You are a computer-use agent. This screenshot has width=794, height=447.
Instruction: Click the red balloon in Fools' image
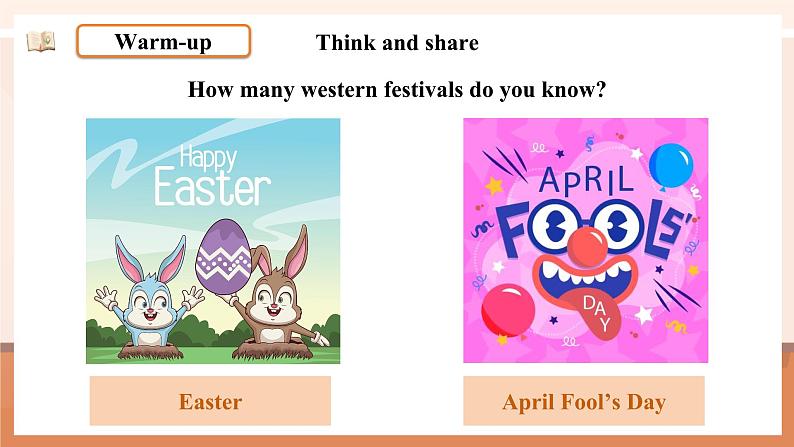pyautogui.click(x=508, y=310)
